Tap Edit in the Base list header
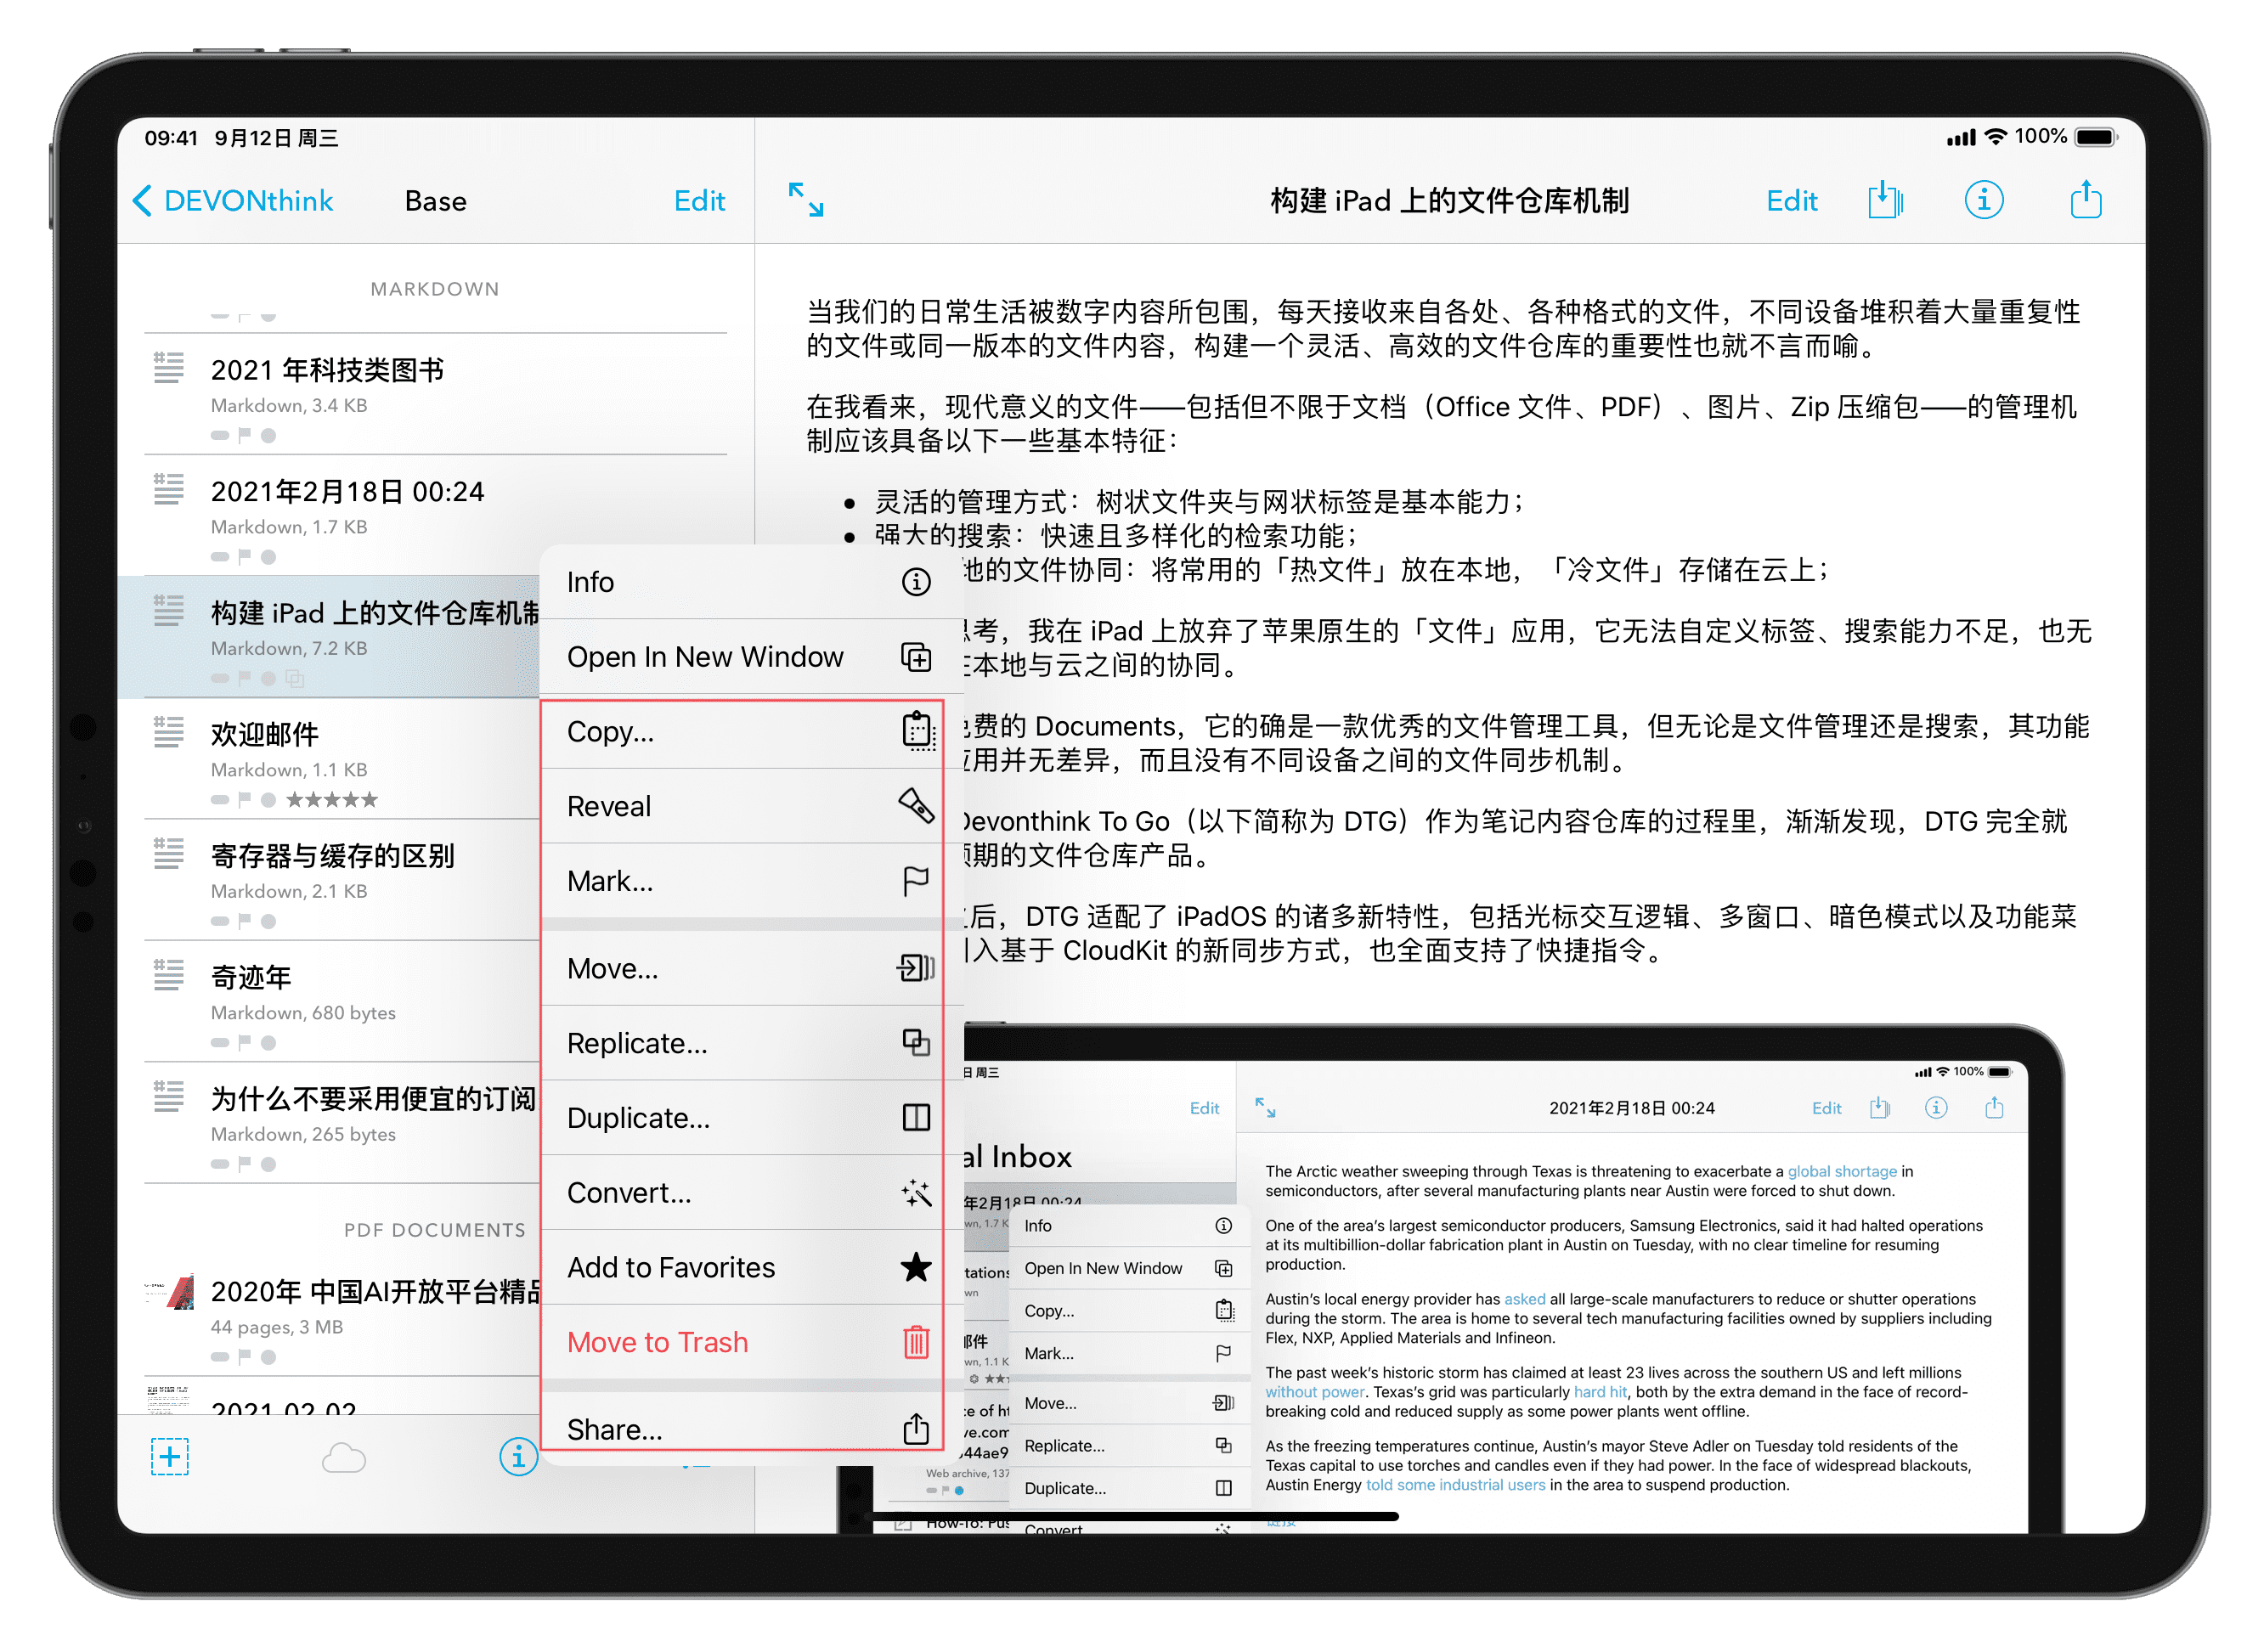Image resolution: width=2264 pixels, height=1652 pixels. click(x=699, y=201)
